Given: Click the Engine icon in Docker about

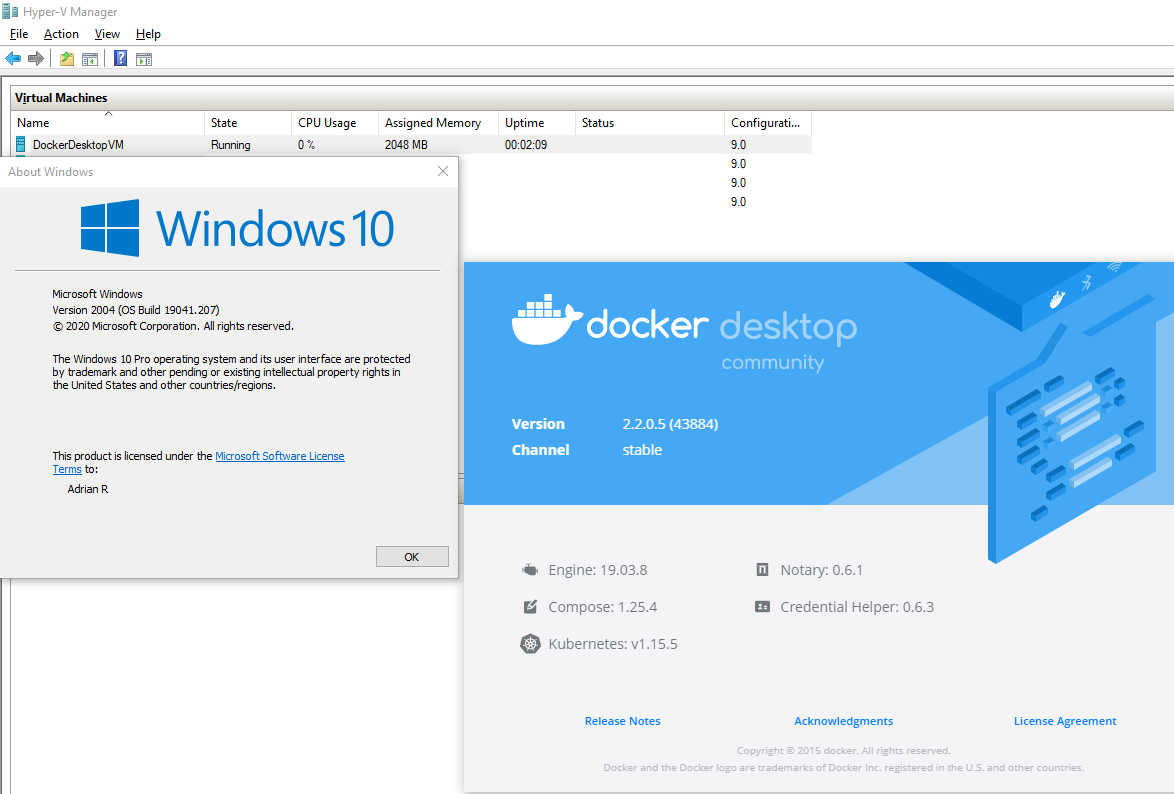Looking at the screenshot, I should pos(530,570).
